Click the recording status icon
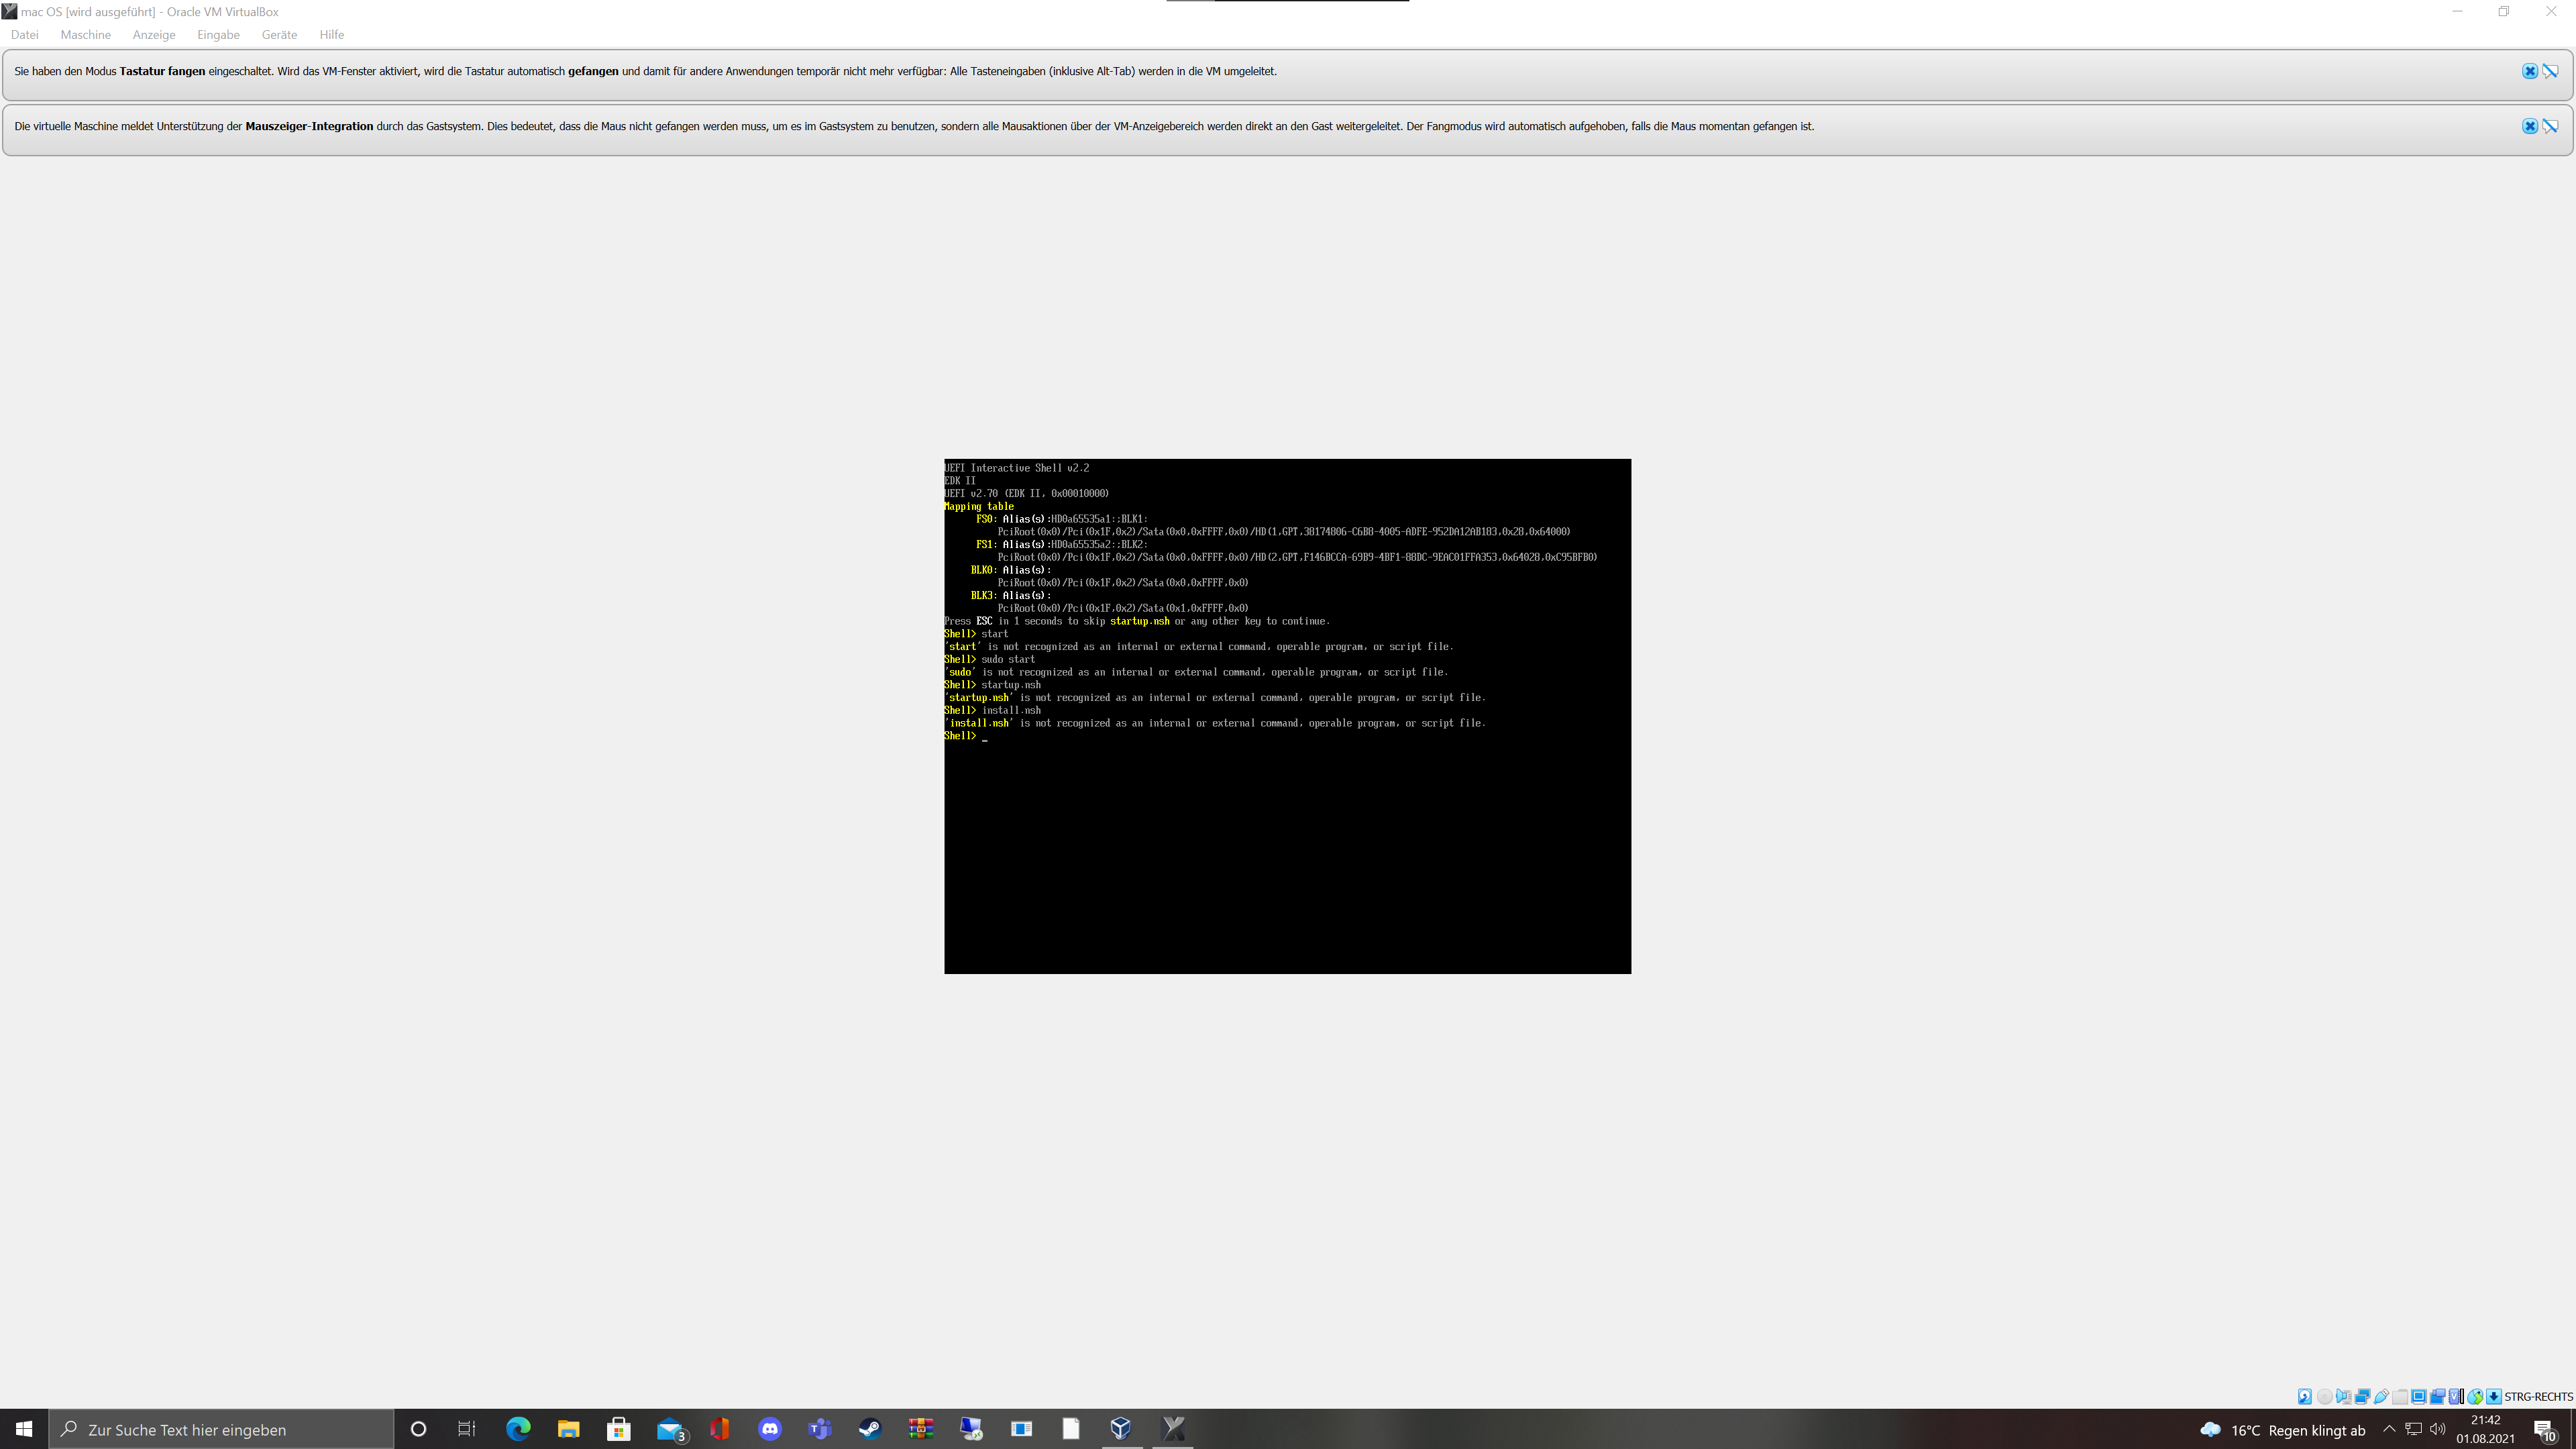This screenshot has height=1449, width=2576. 2438,1397
